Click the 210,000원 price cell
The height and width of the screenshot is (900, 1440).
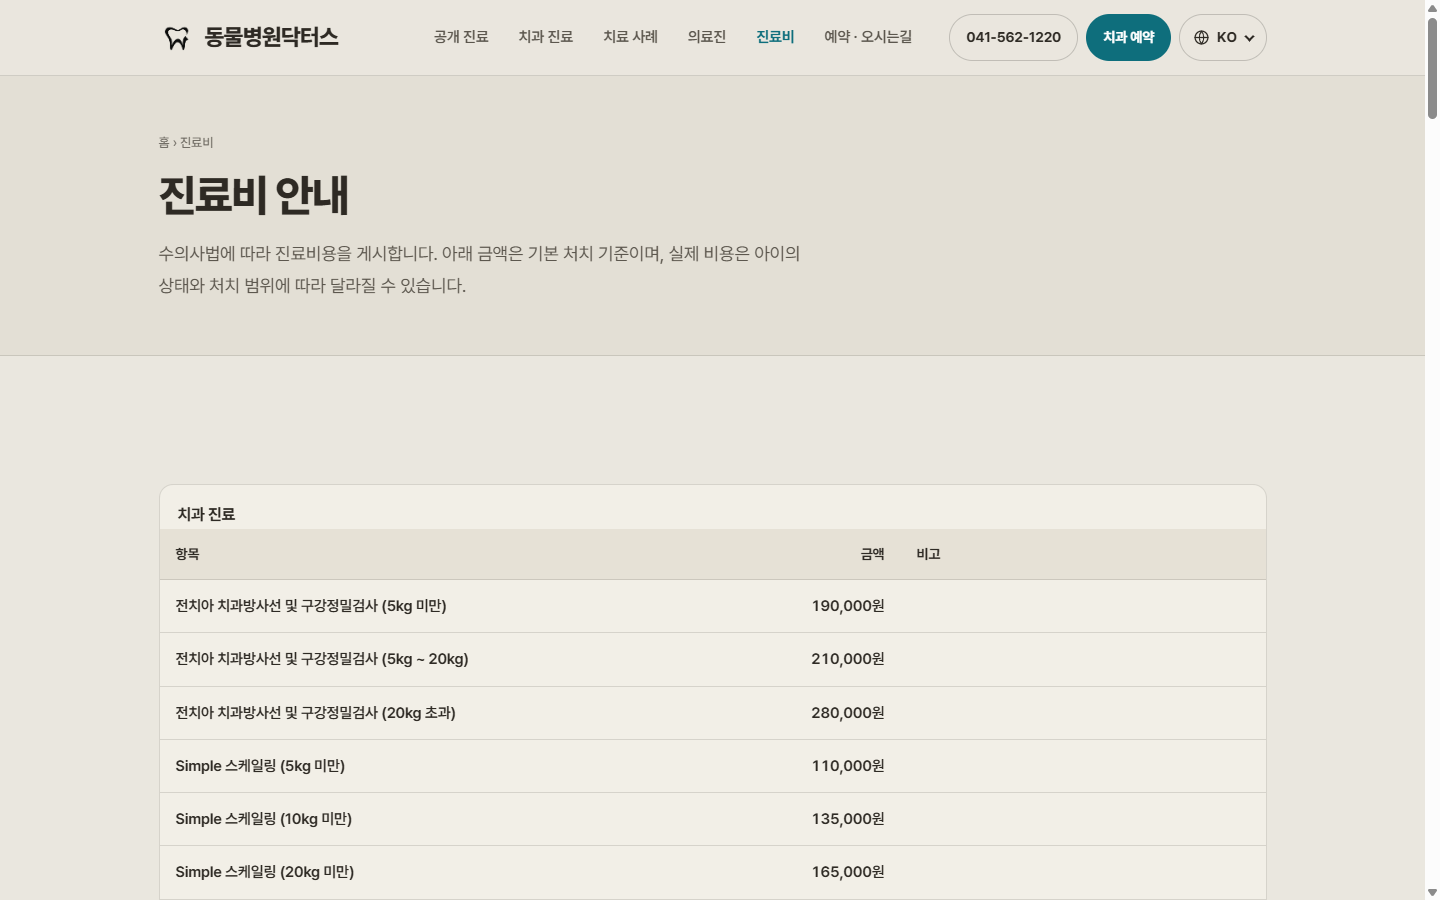(848, 659)
